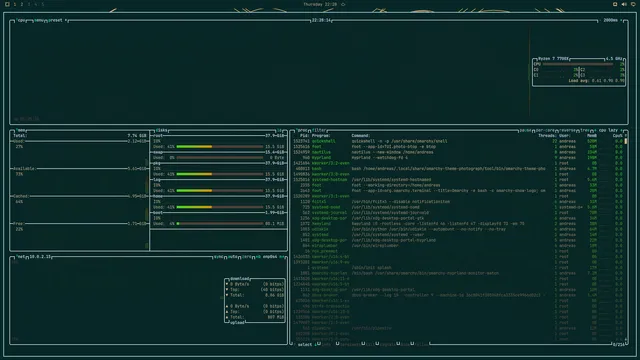Select the dbus-broker process row
The width and height of the screenshot is (640, 360).
click(x=458, y=295)
